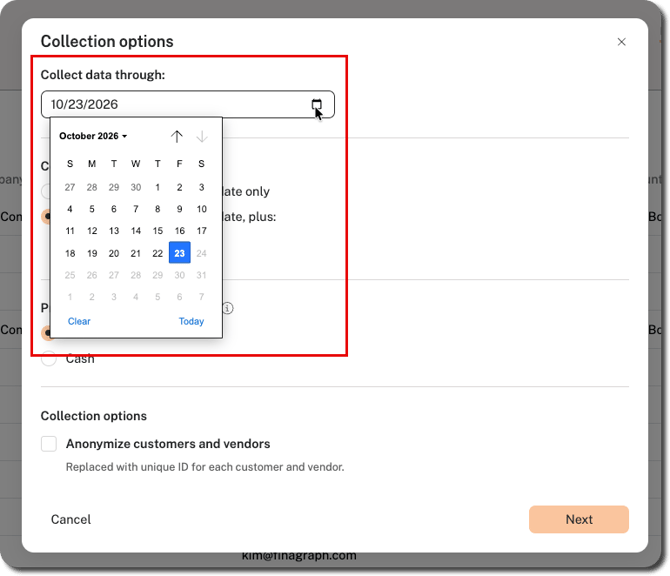
Task: Select October 10 in the calendar
Action: pyautogui.click(x=202, y=209)
